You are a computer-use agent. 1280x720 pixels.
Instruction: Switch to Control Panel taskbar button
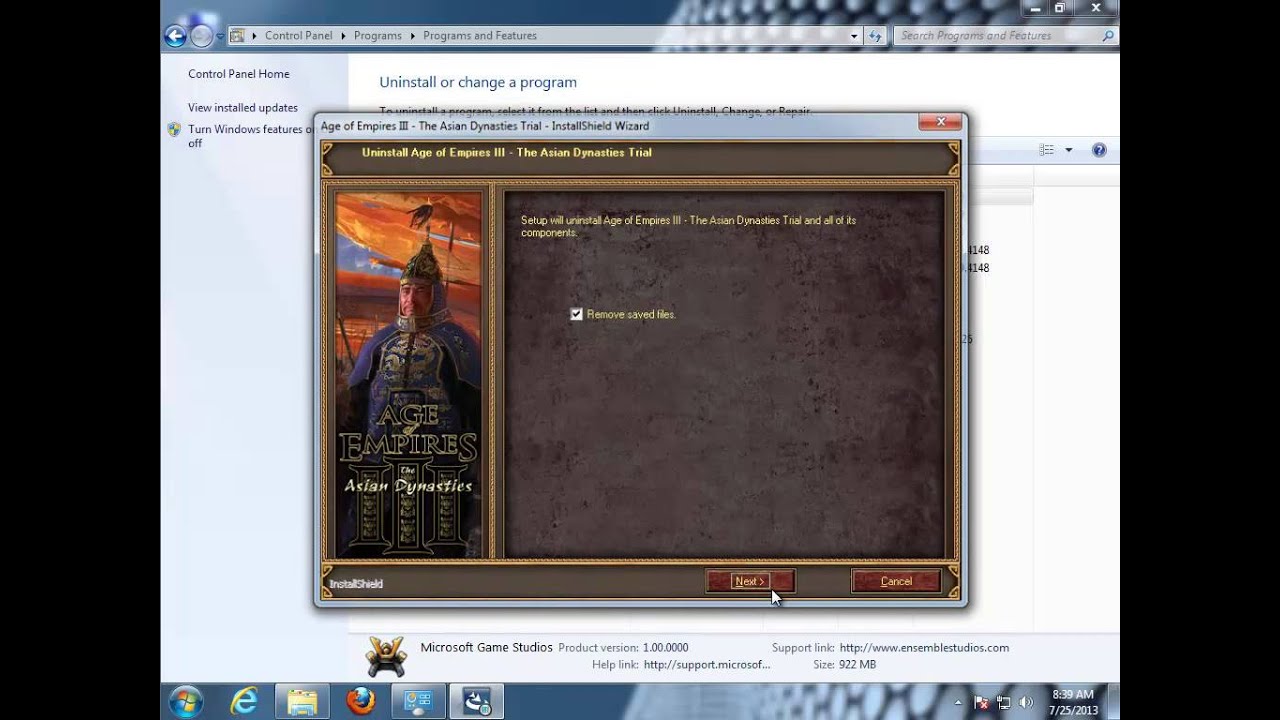point(417,701)
